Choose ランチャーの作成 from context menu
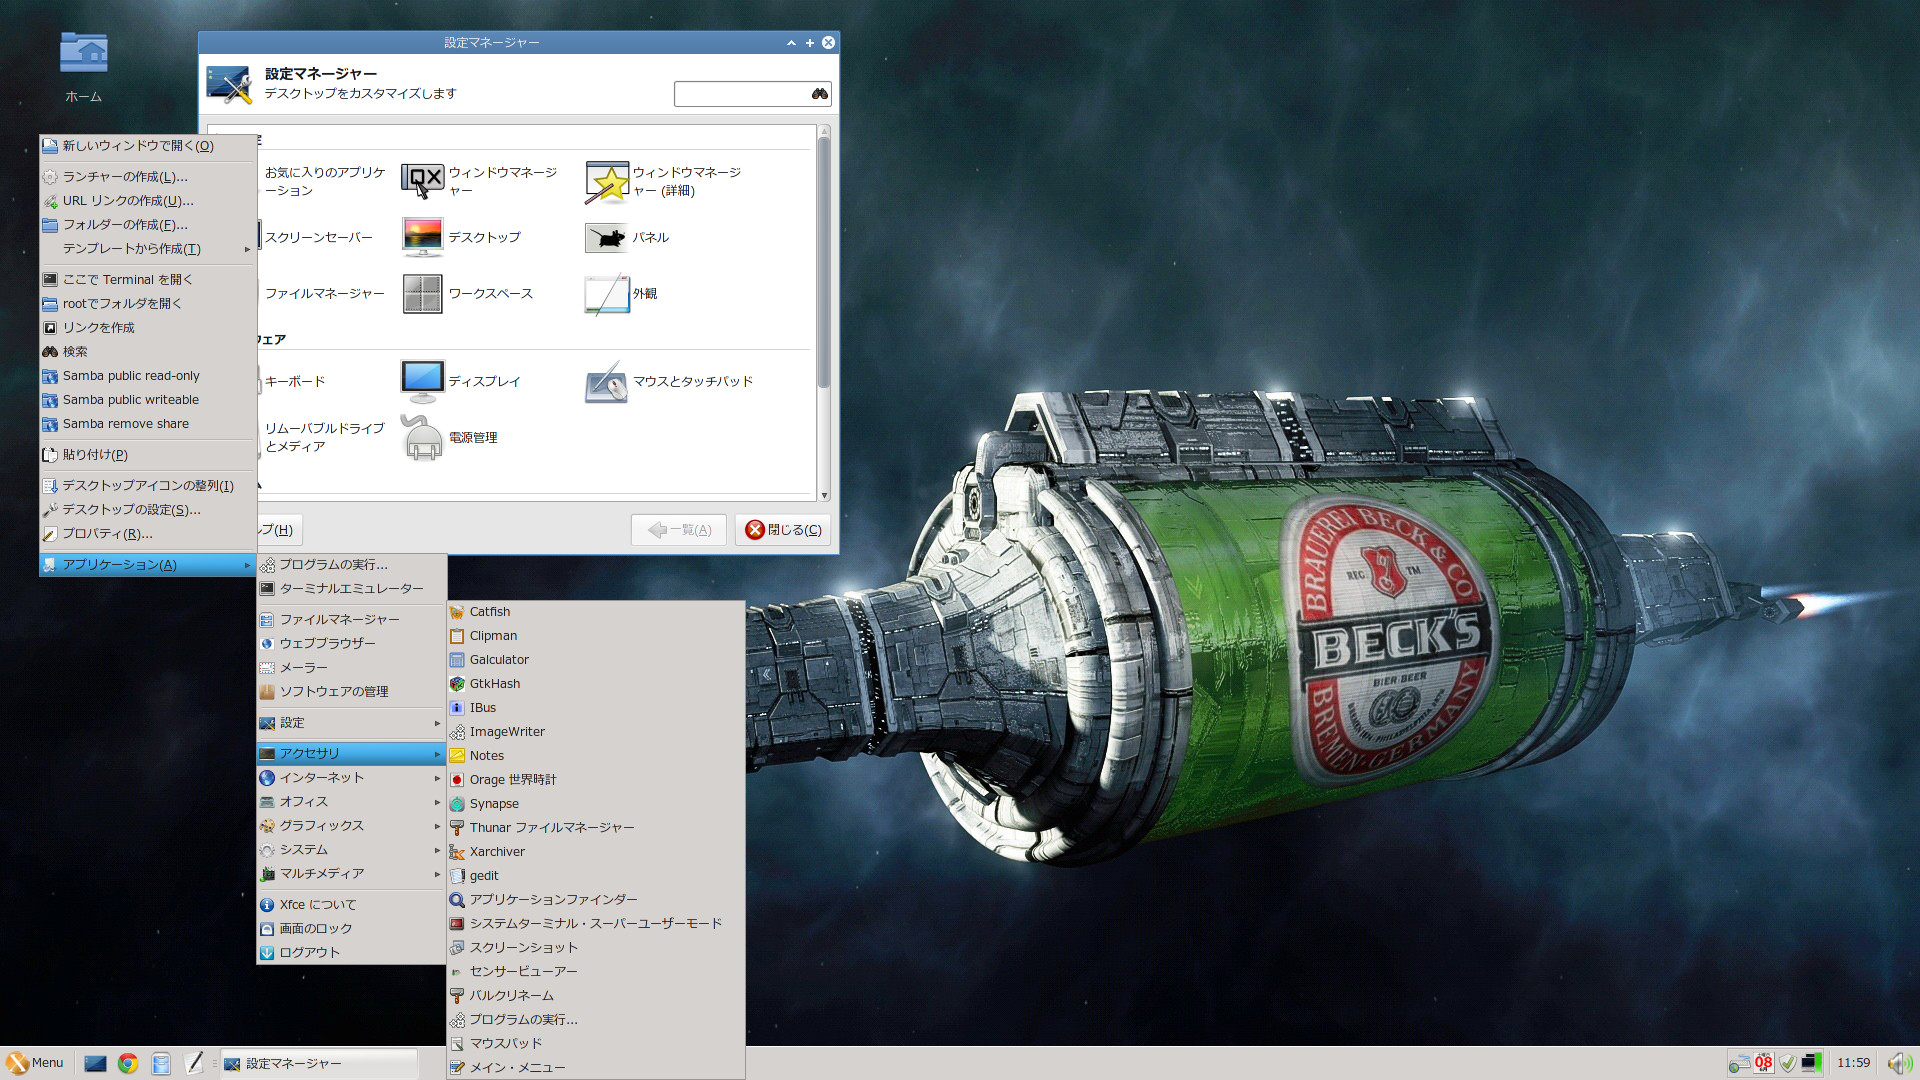1920x1080 pixels. point(148,177)
